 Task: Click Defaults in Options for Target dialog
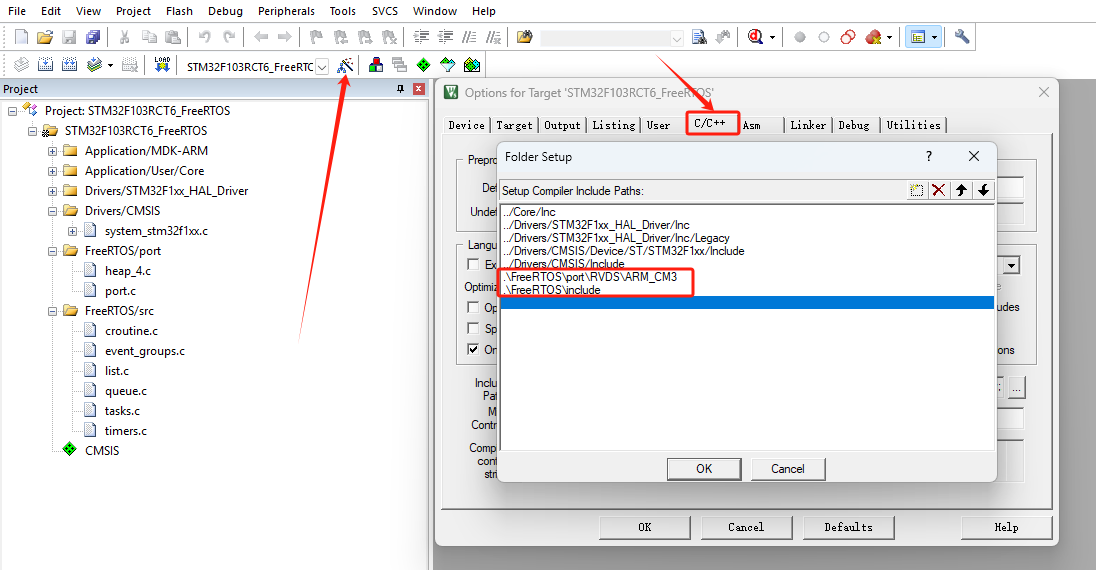[849, 527]
